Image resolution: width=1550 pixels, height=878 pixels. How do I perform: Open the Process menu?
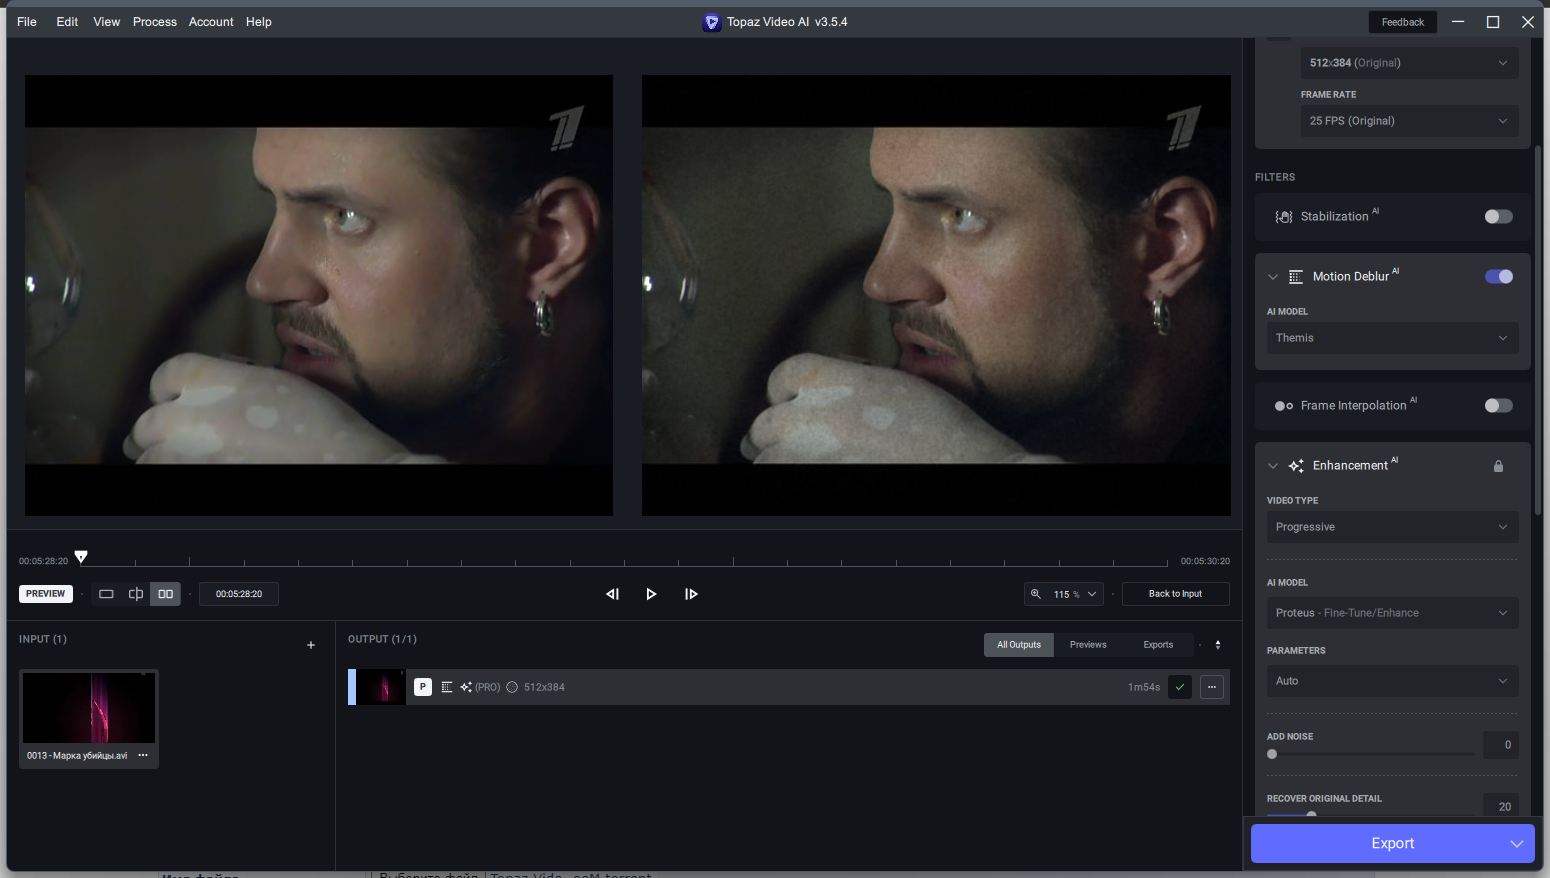[155, 22]
